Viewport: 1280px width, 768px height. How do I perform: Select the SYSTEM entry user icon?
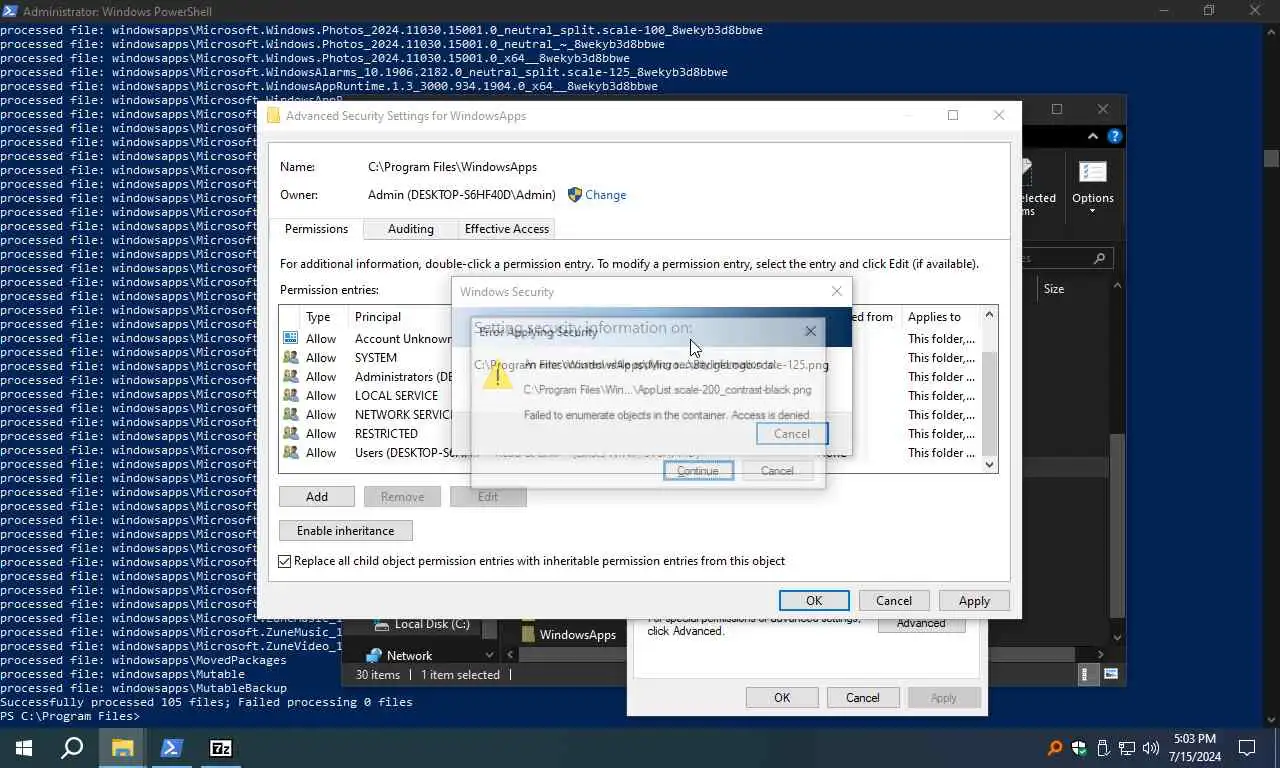[290, 358]
